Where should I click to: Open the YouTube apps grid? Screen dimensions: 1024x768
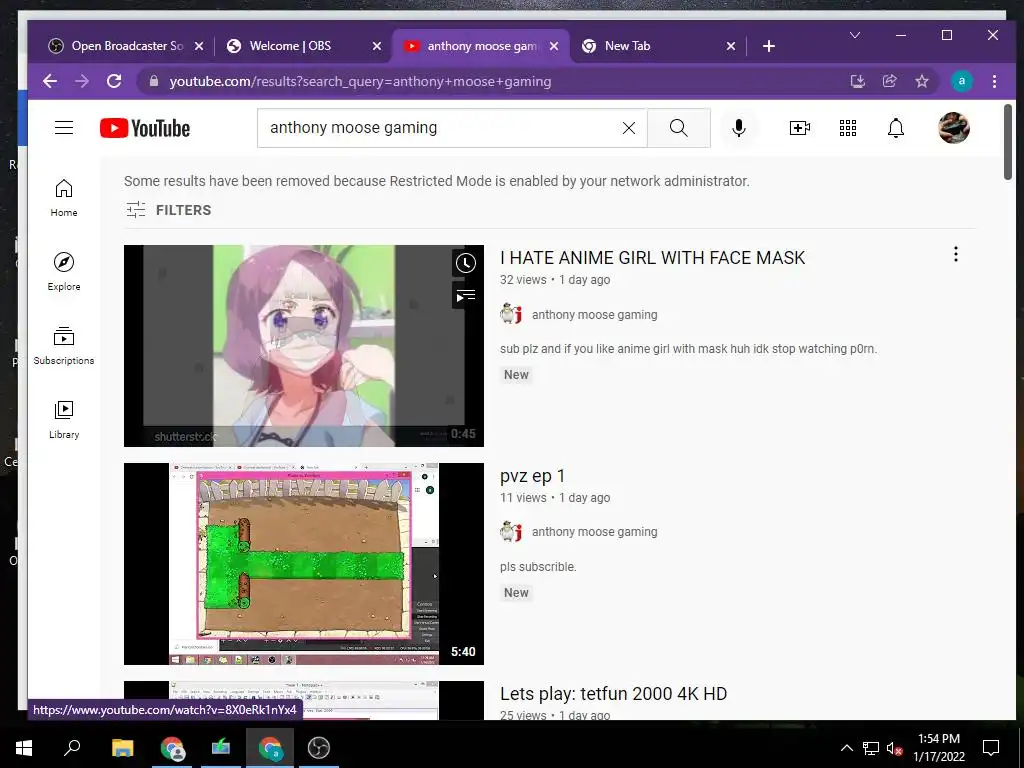(x=848, y=128)
